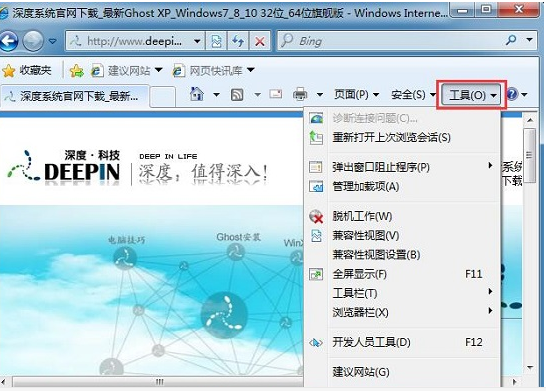The height and width of the screenshot is (391, 546).
Task: Toggle 建议网站(G) menu entry
Action: pyautogui.click(x=402, y=372)
